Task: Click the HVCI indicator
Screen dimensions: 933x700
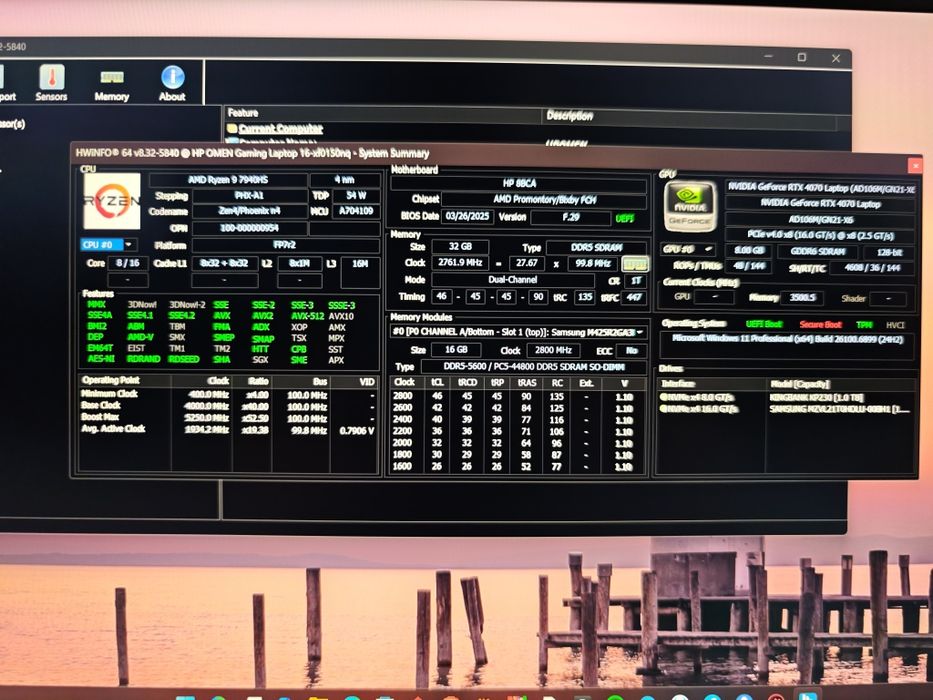Action: coord(895,325)
